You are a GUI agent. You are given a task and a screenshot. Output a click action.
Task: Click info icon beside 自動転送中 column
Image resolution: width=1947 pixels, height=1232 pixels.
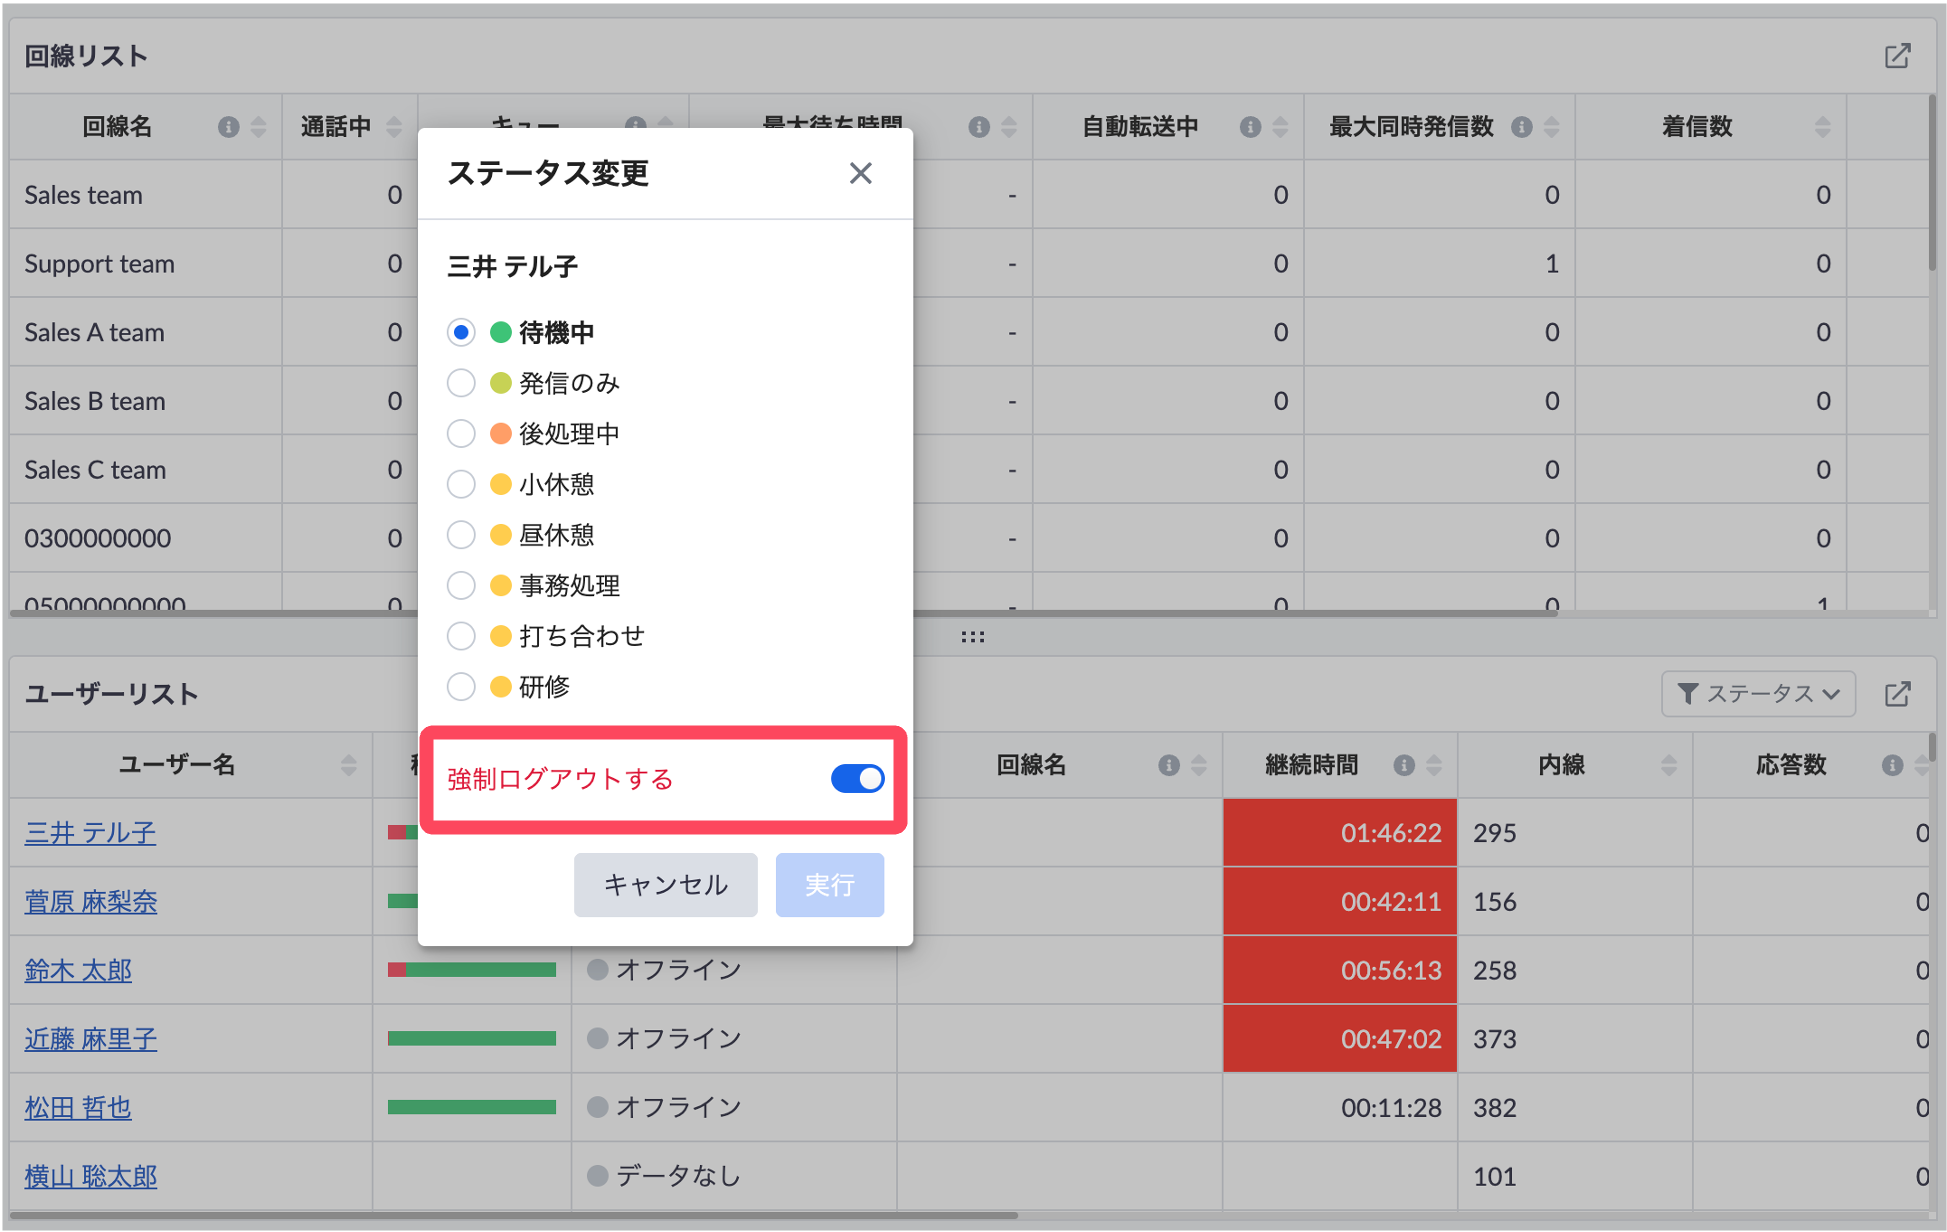pos(1250,127)
